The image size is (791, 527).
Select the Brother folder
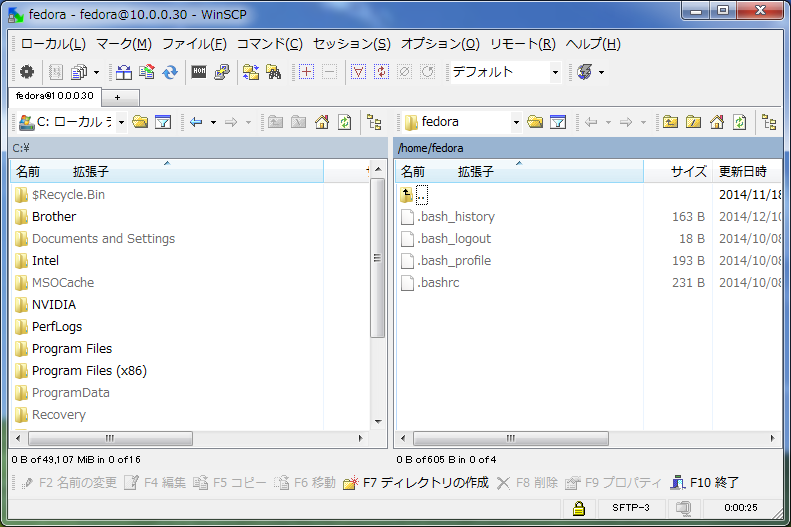click(x=45, y=216)
